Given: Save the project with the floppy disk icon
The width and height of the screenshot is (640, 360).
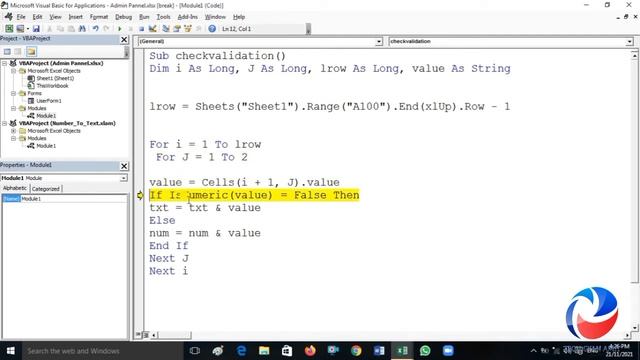Looking at the screenshot, I should pos(36,29).
